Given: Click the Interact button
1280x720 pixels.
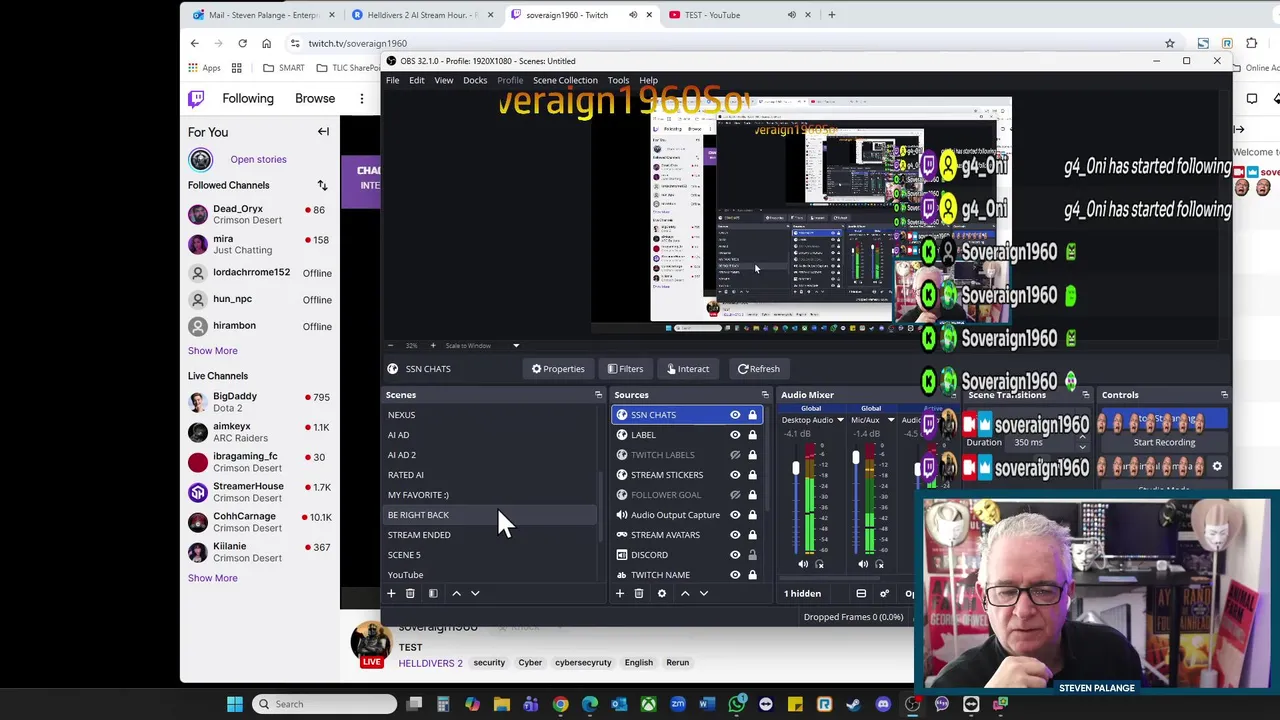Looking at the screenshot, I should pos(688,369).
